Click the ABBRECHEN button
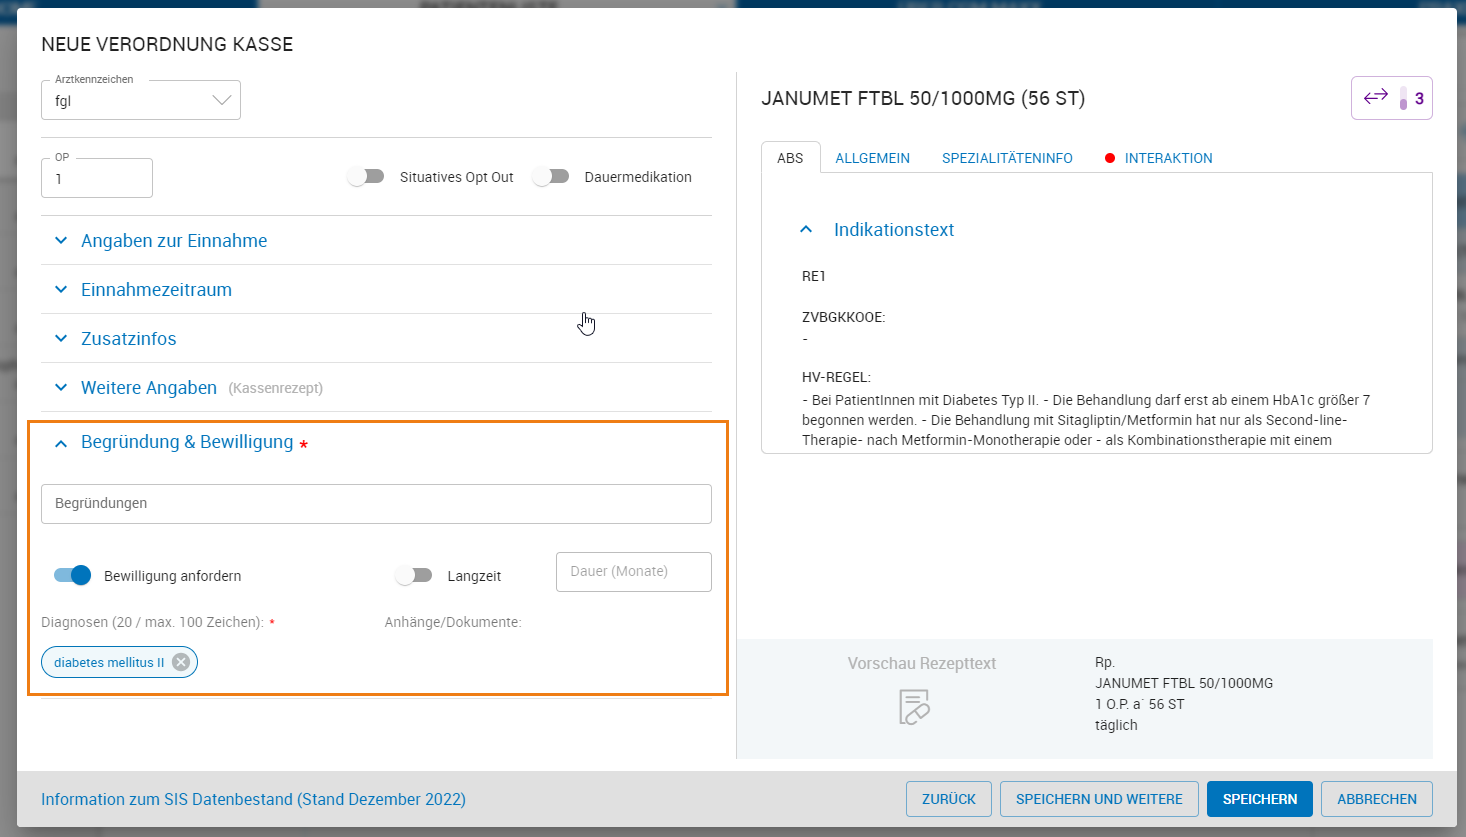 pos(1377,799)
